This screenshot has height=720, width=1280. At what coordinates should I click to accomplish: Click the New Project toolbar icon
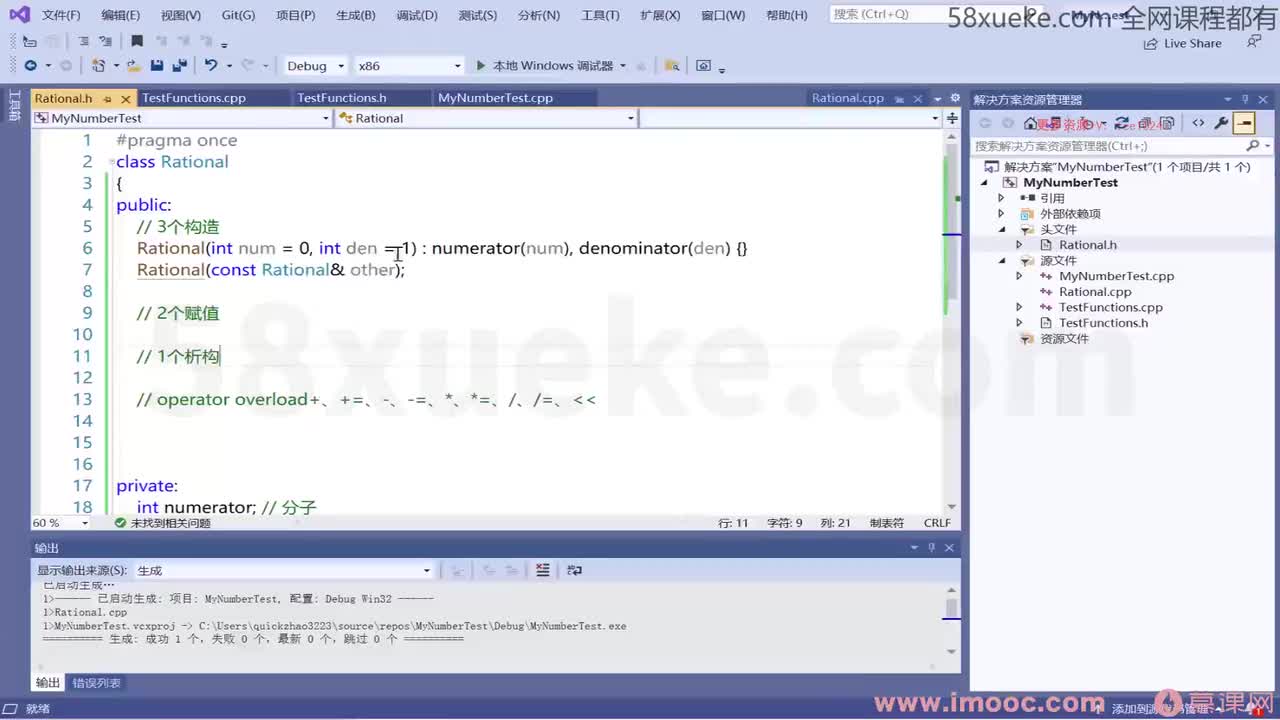(98, 66)
